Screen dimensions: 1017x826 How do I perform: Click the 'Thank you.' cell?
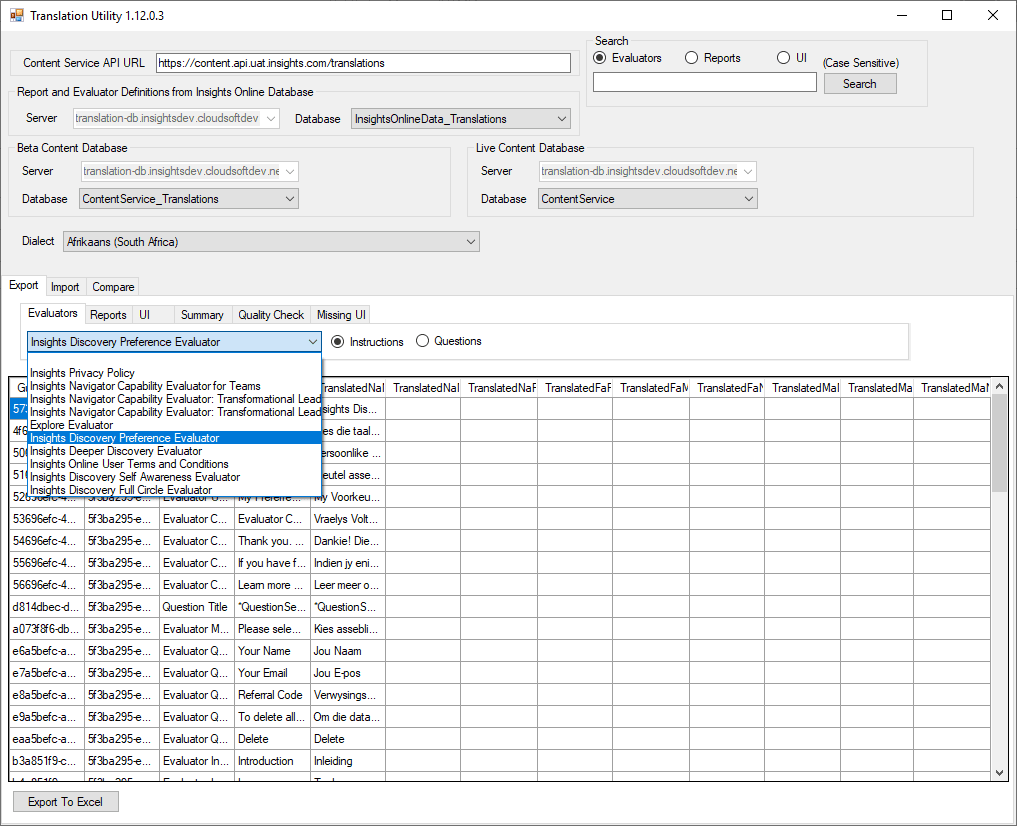272,541
